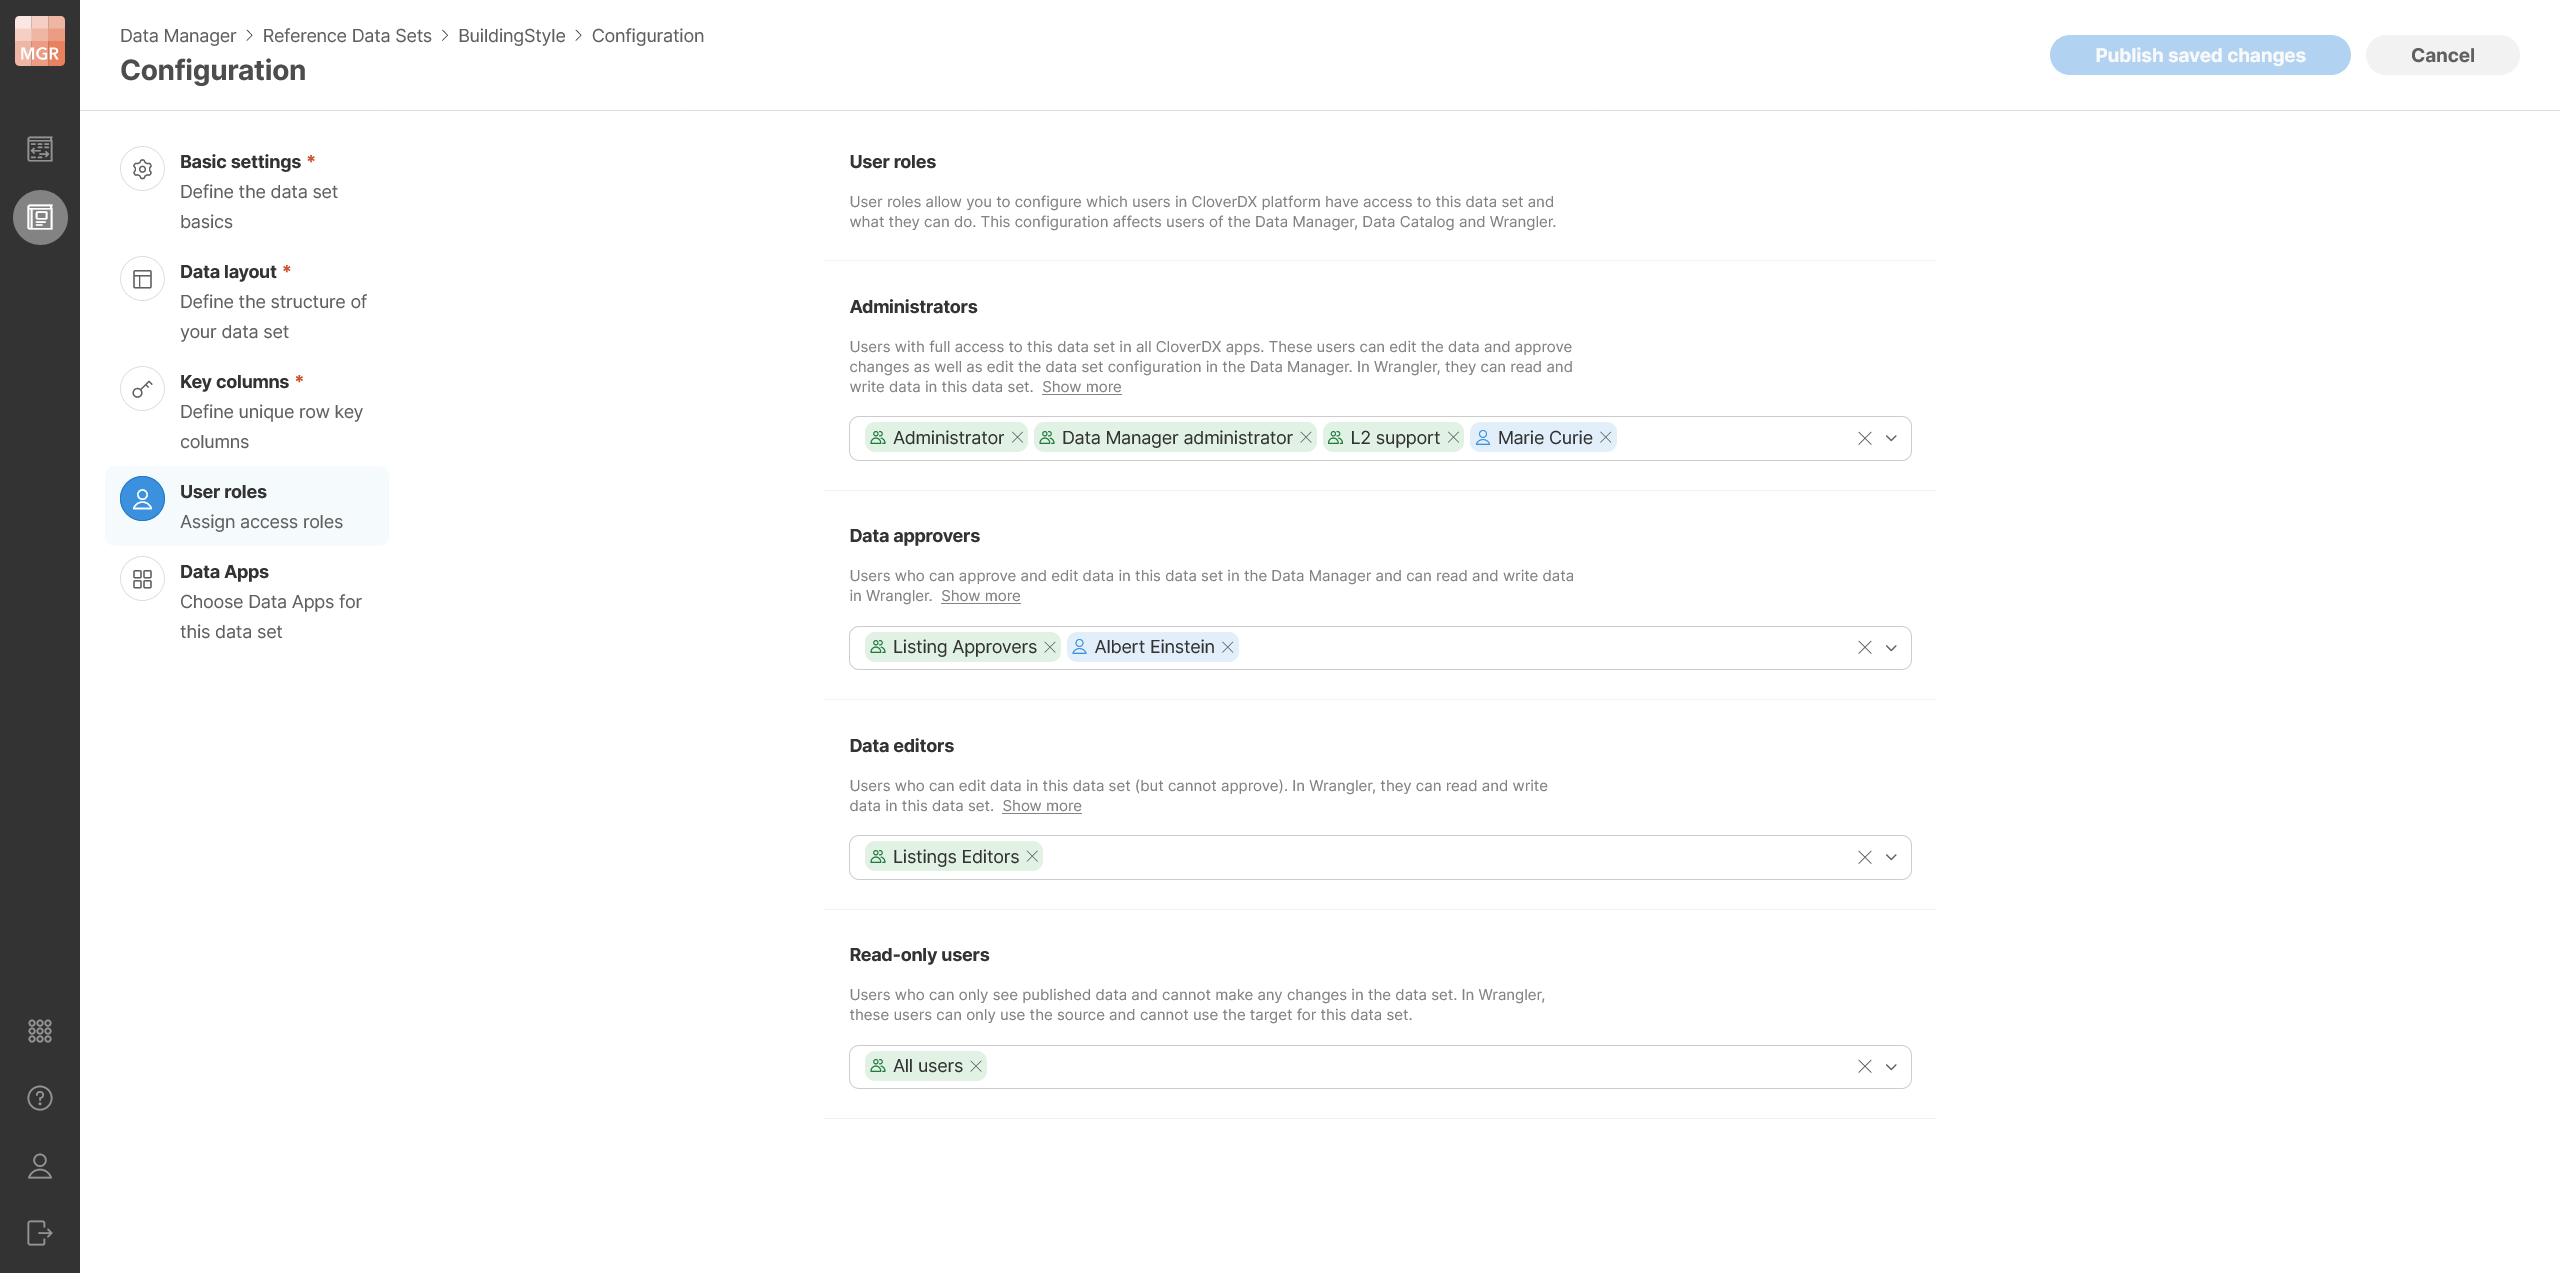Image resolution: width=2560 pixels, height=1273 pixels.
Task: Click the Listings Editors group tag label
Action: tap(956, 857)
